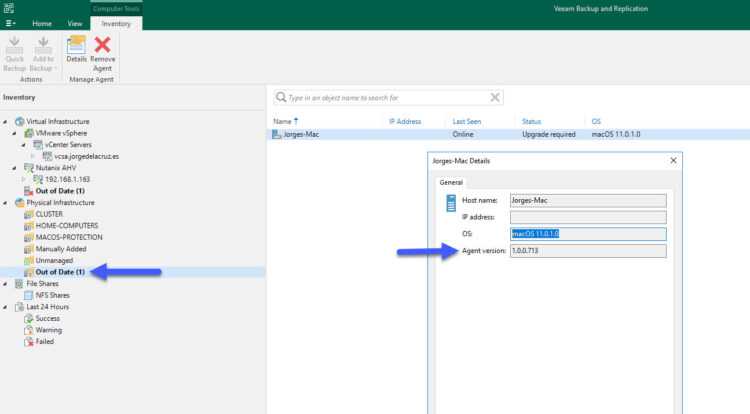Click the Unmanaged group icon
Image resolution: width=750 pixels, height=414 pixels.
coord(29,261)
